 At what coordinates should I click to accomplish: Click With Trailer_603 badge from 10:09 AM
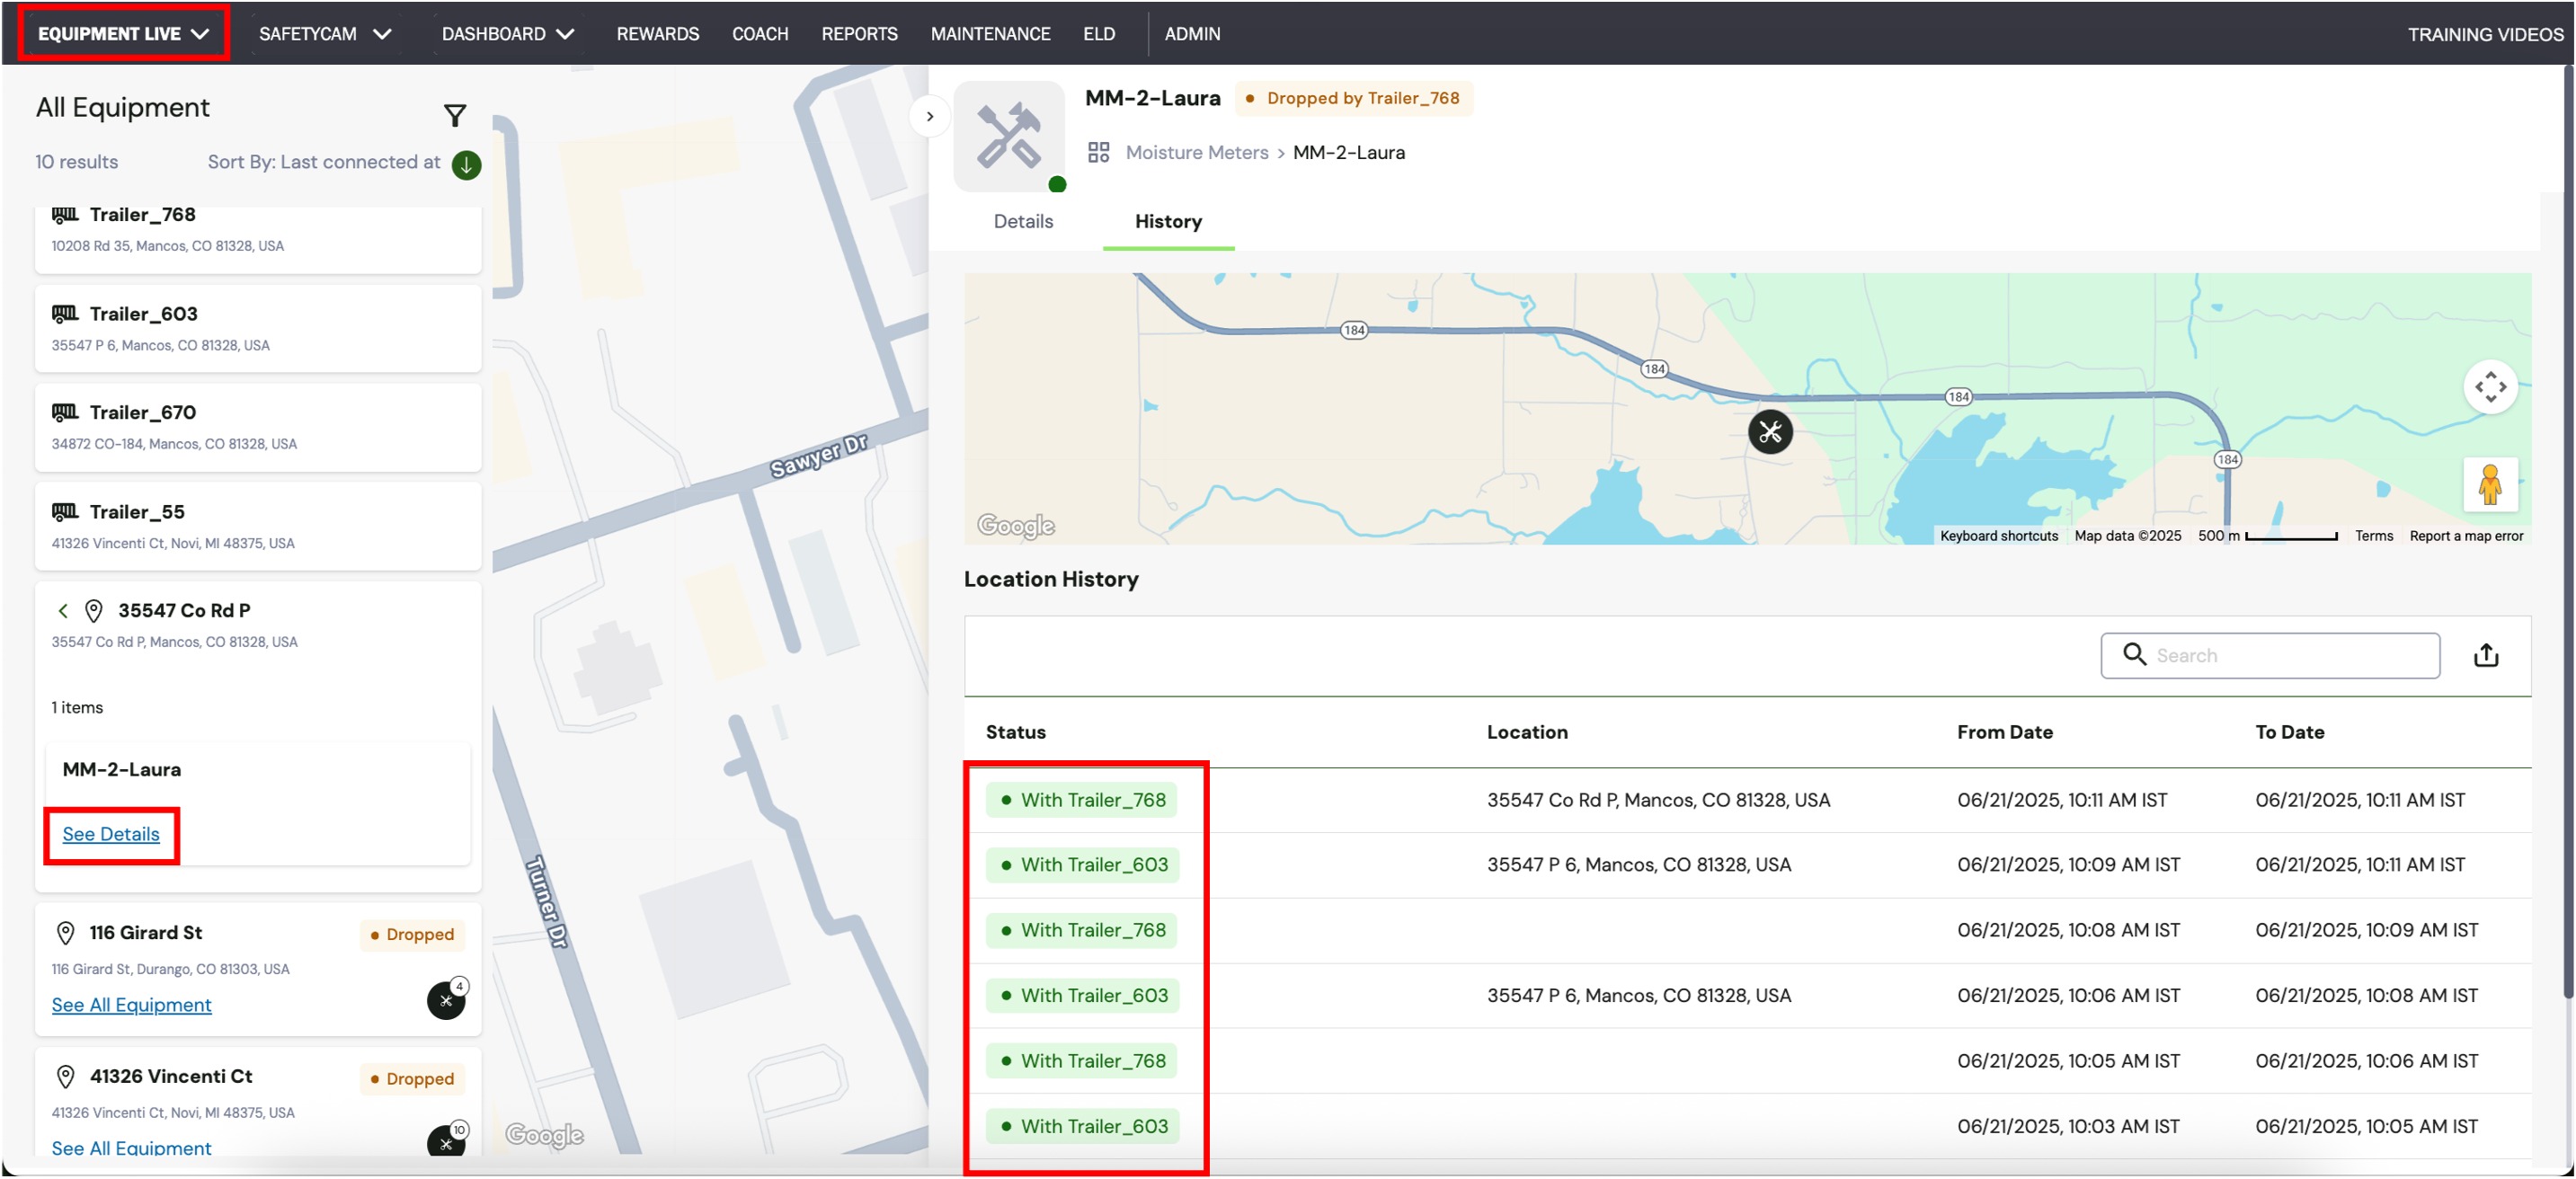pyautogui.click(x=1082, y=864)
